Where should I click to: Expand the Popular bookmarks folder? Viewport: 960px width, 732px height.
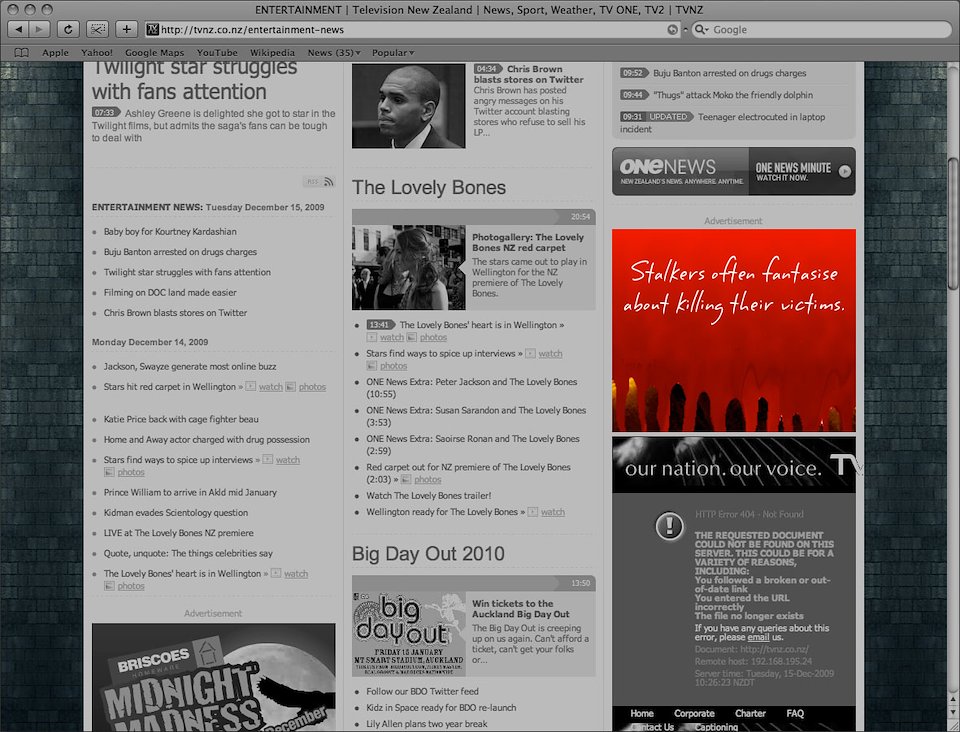(x=393, y=53)
